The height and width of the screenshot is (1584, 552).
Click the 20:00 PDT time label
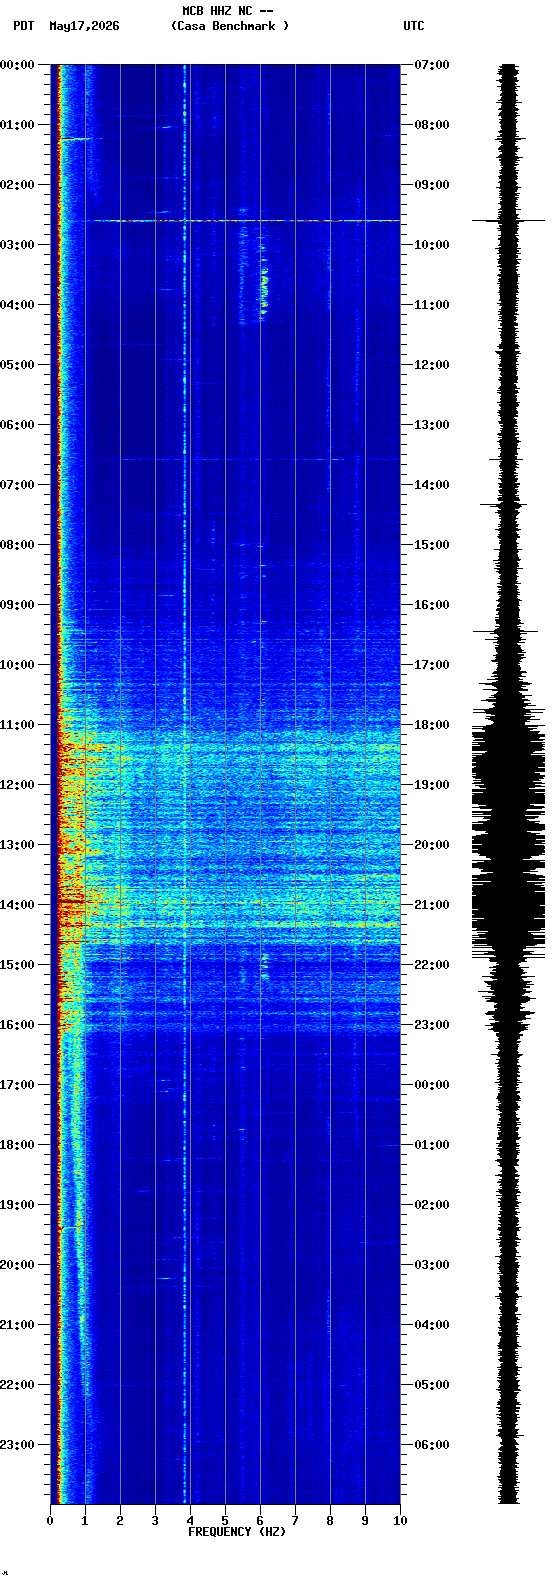(x=17, y=1265)
